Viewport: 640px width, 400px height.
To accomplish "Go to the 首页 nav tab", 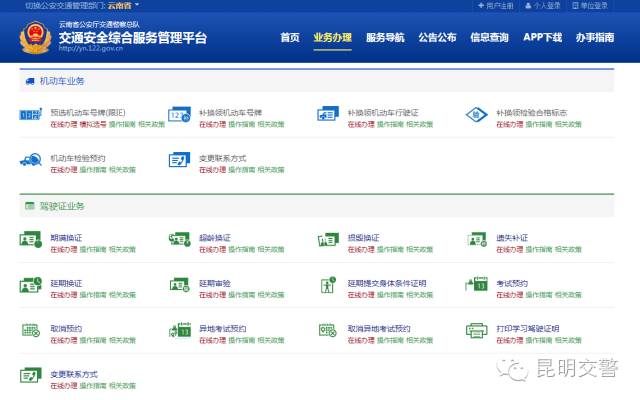I will (290, 38).
